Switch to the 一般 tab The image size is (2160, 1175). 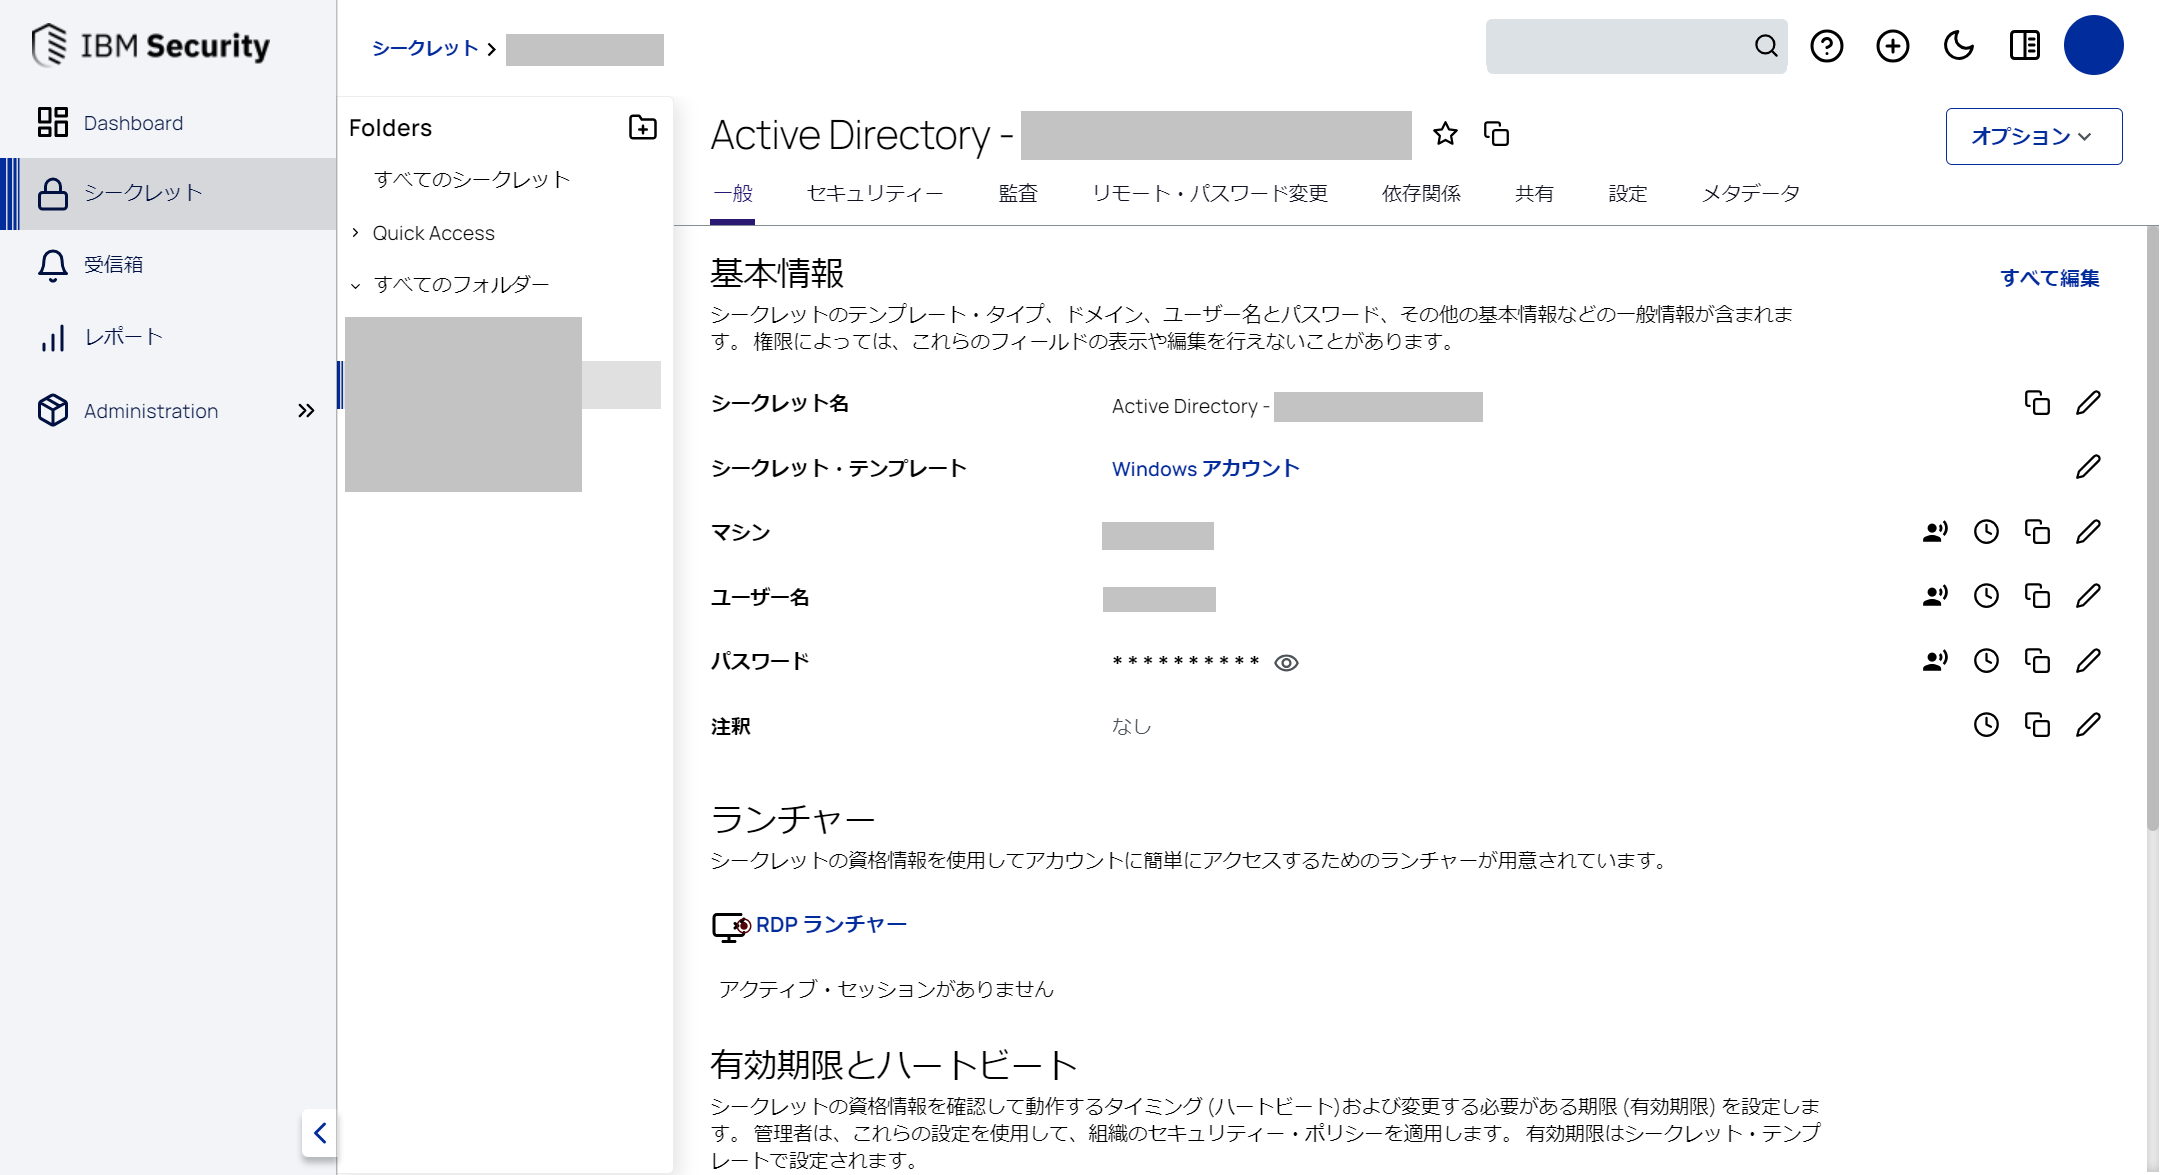click(733, 194)
